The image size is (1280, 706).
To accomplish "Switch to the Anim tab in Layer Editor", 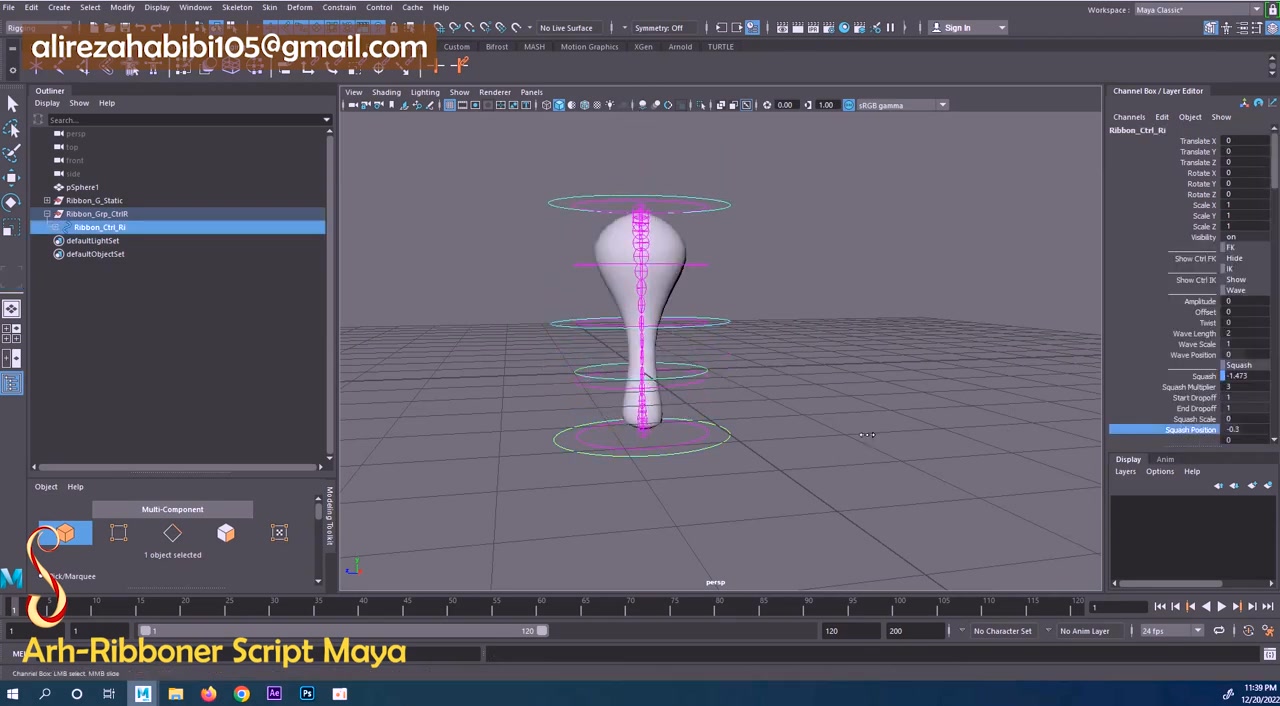I will (x=1165, y=459).
